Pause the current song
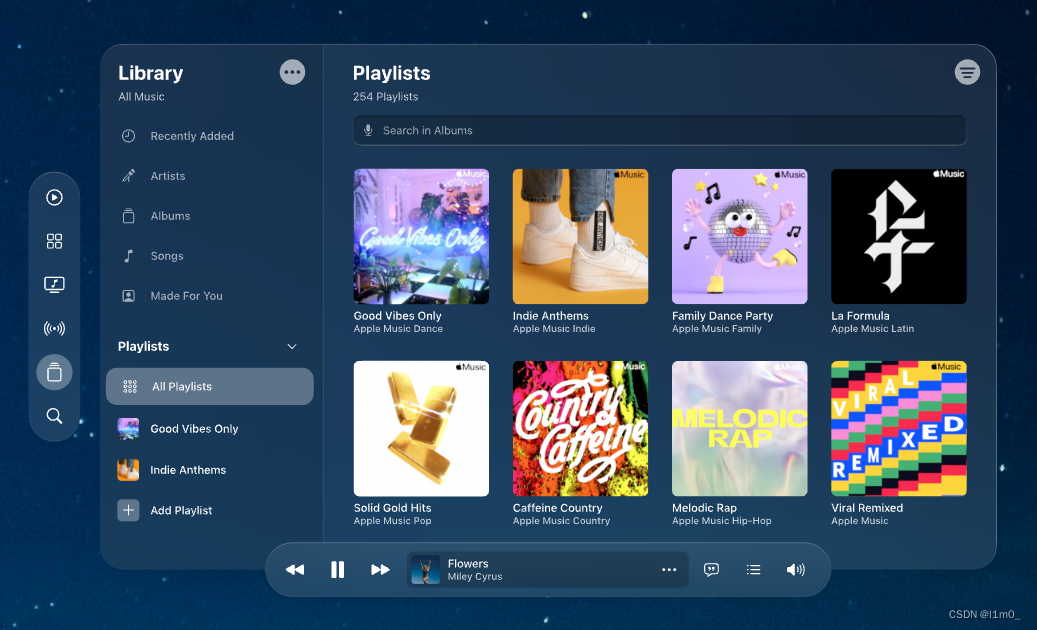 [337, 569]
